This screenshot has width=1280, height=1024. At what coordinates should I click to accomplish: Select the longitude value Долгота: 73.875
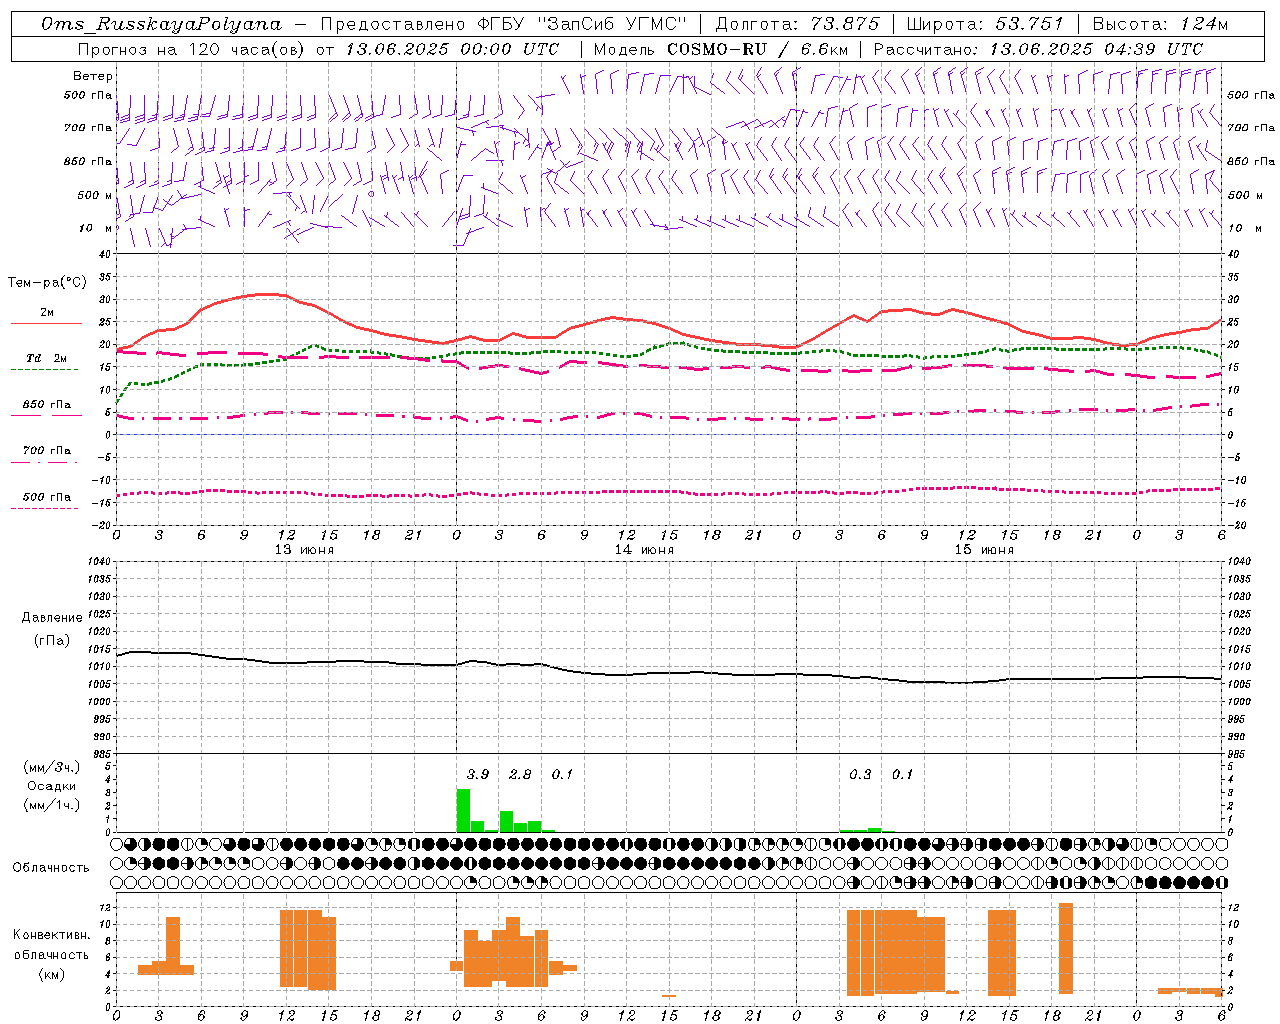[x=797, y=24]
